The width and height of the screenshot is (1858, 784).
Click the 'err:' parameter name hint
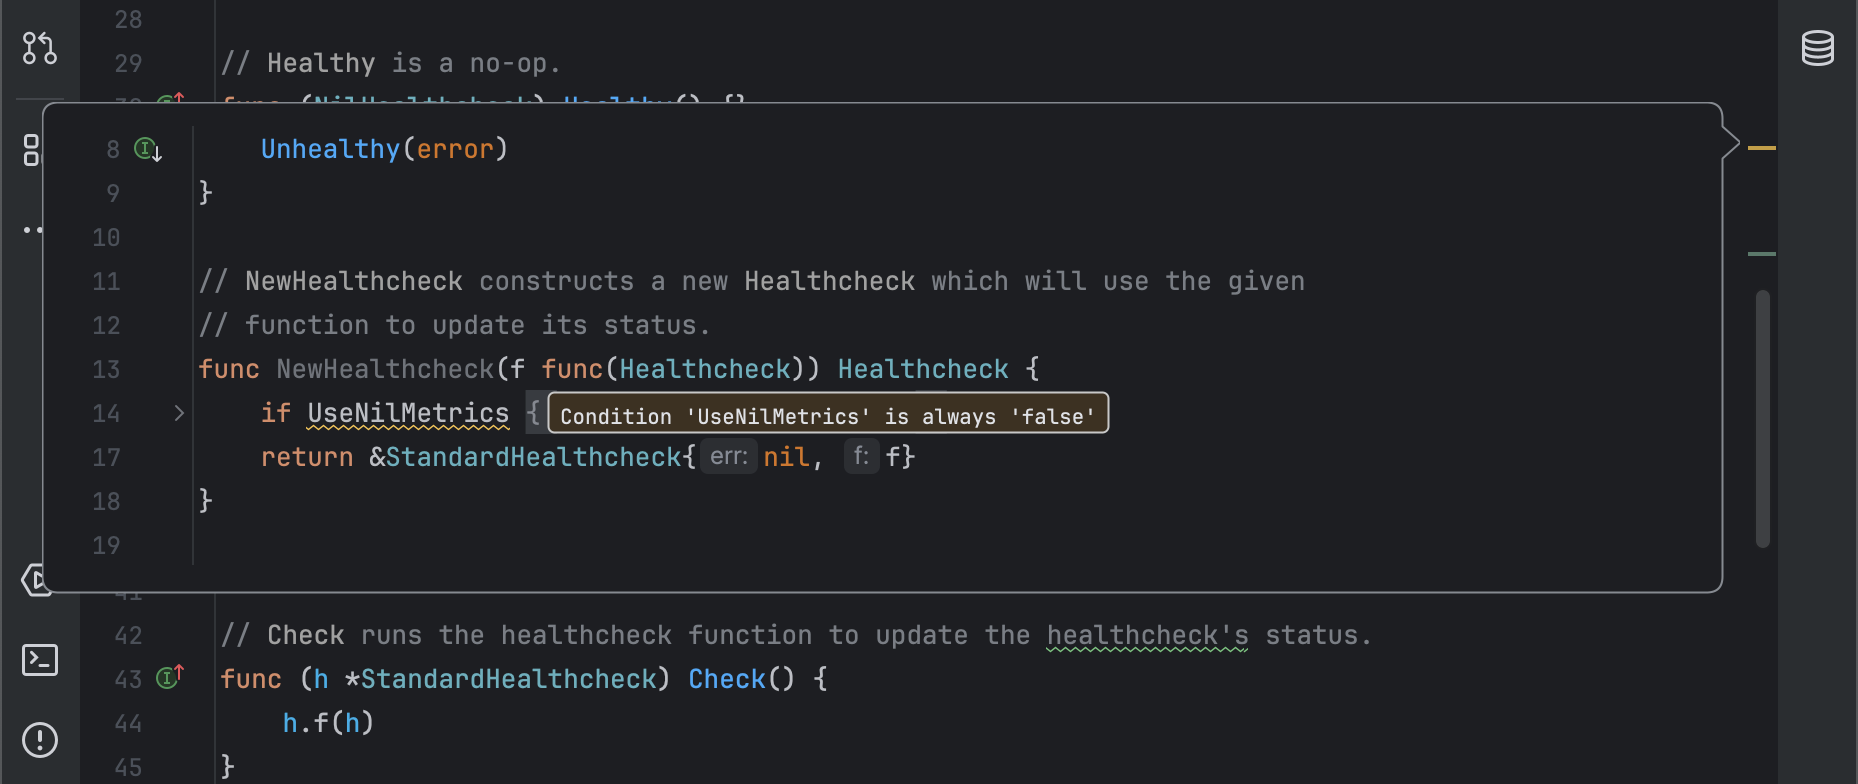[728, 456]
